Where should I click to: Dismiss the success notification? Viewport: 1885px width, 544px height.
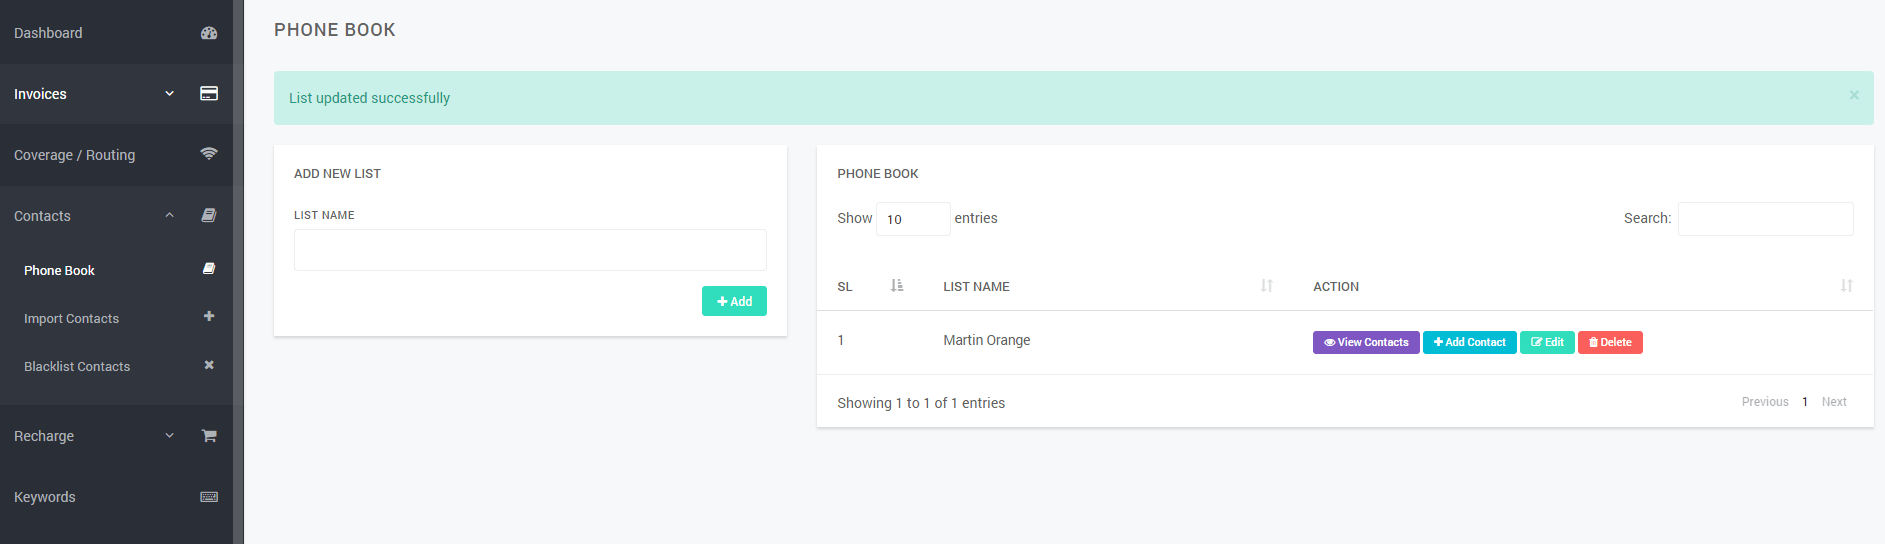click(x=1853, y=95)
